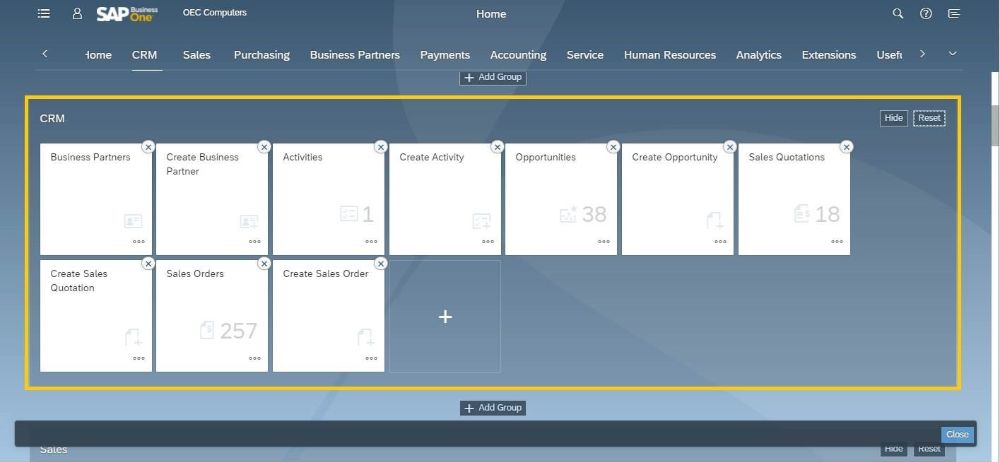The image size is (1000, 462).
Task: Expand the tab overflow dropdown arrow
Action: point(953,54)
